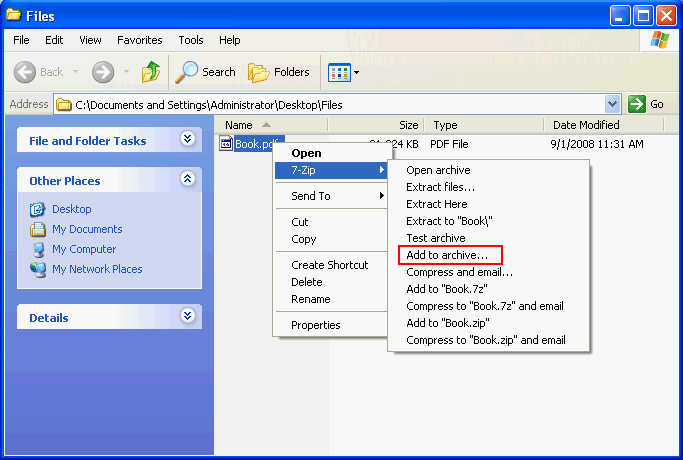Click the Book.pdf file icon

tap(226, 143)
